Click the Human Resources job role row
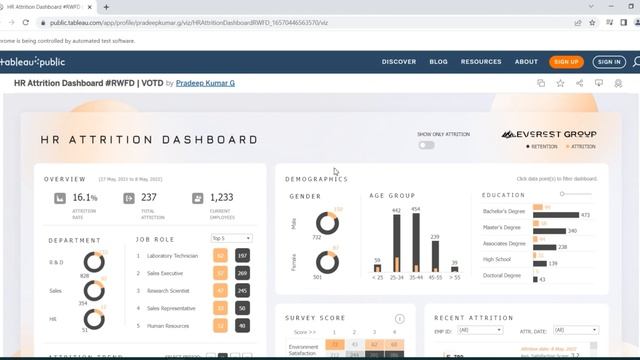Screen dimensions: 640x360 (193, 326)
